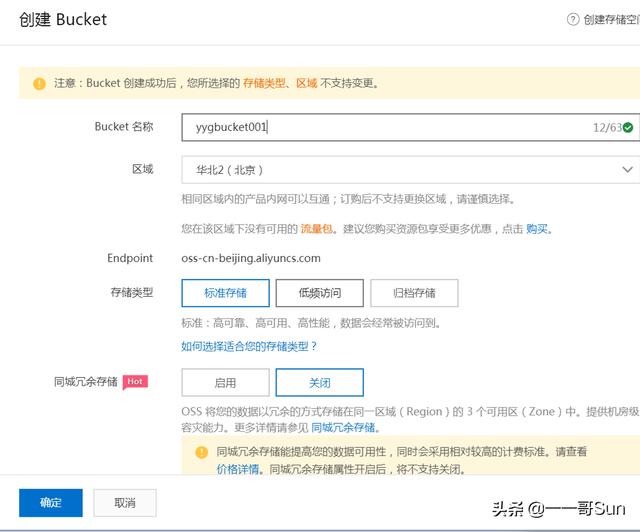Image resolution: width=640 pixels, height=532 pixels.
Task: Click the orange 存储类型 text in 注意 banner
Action: tap(264, 83)
